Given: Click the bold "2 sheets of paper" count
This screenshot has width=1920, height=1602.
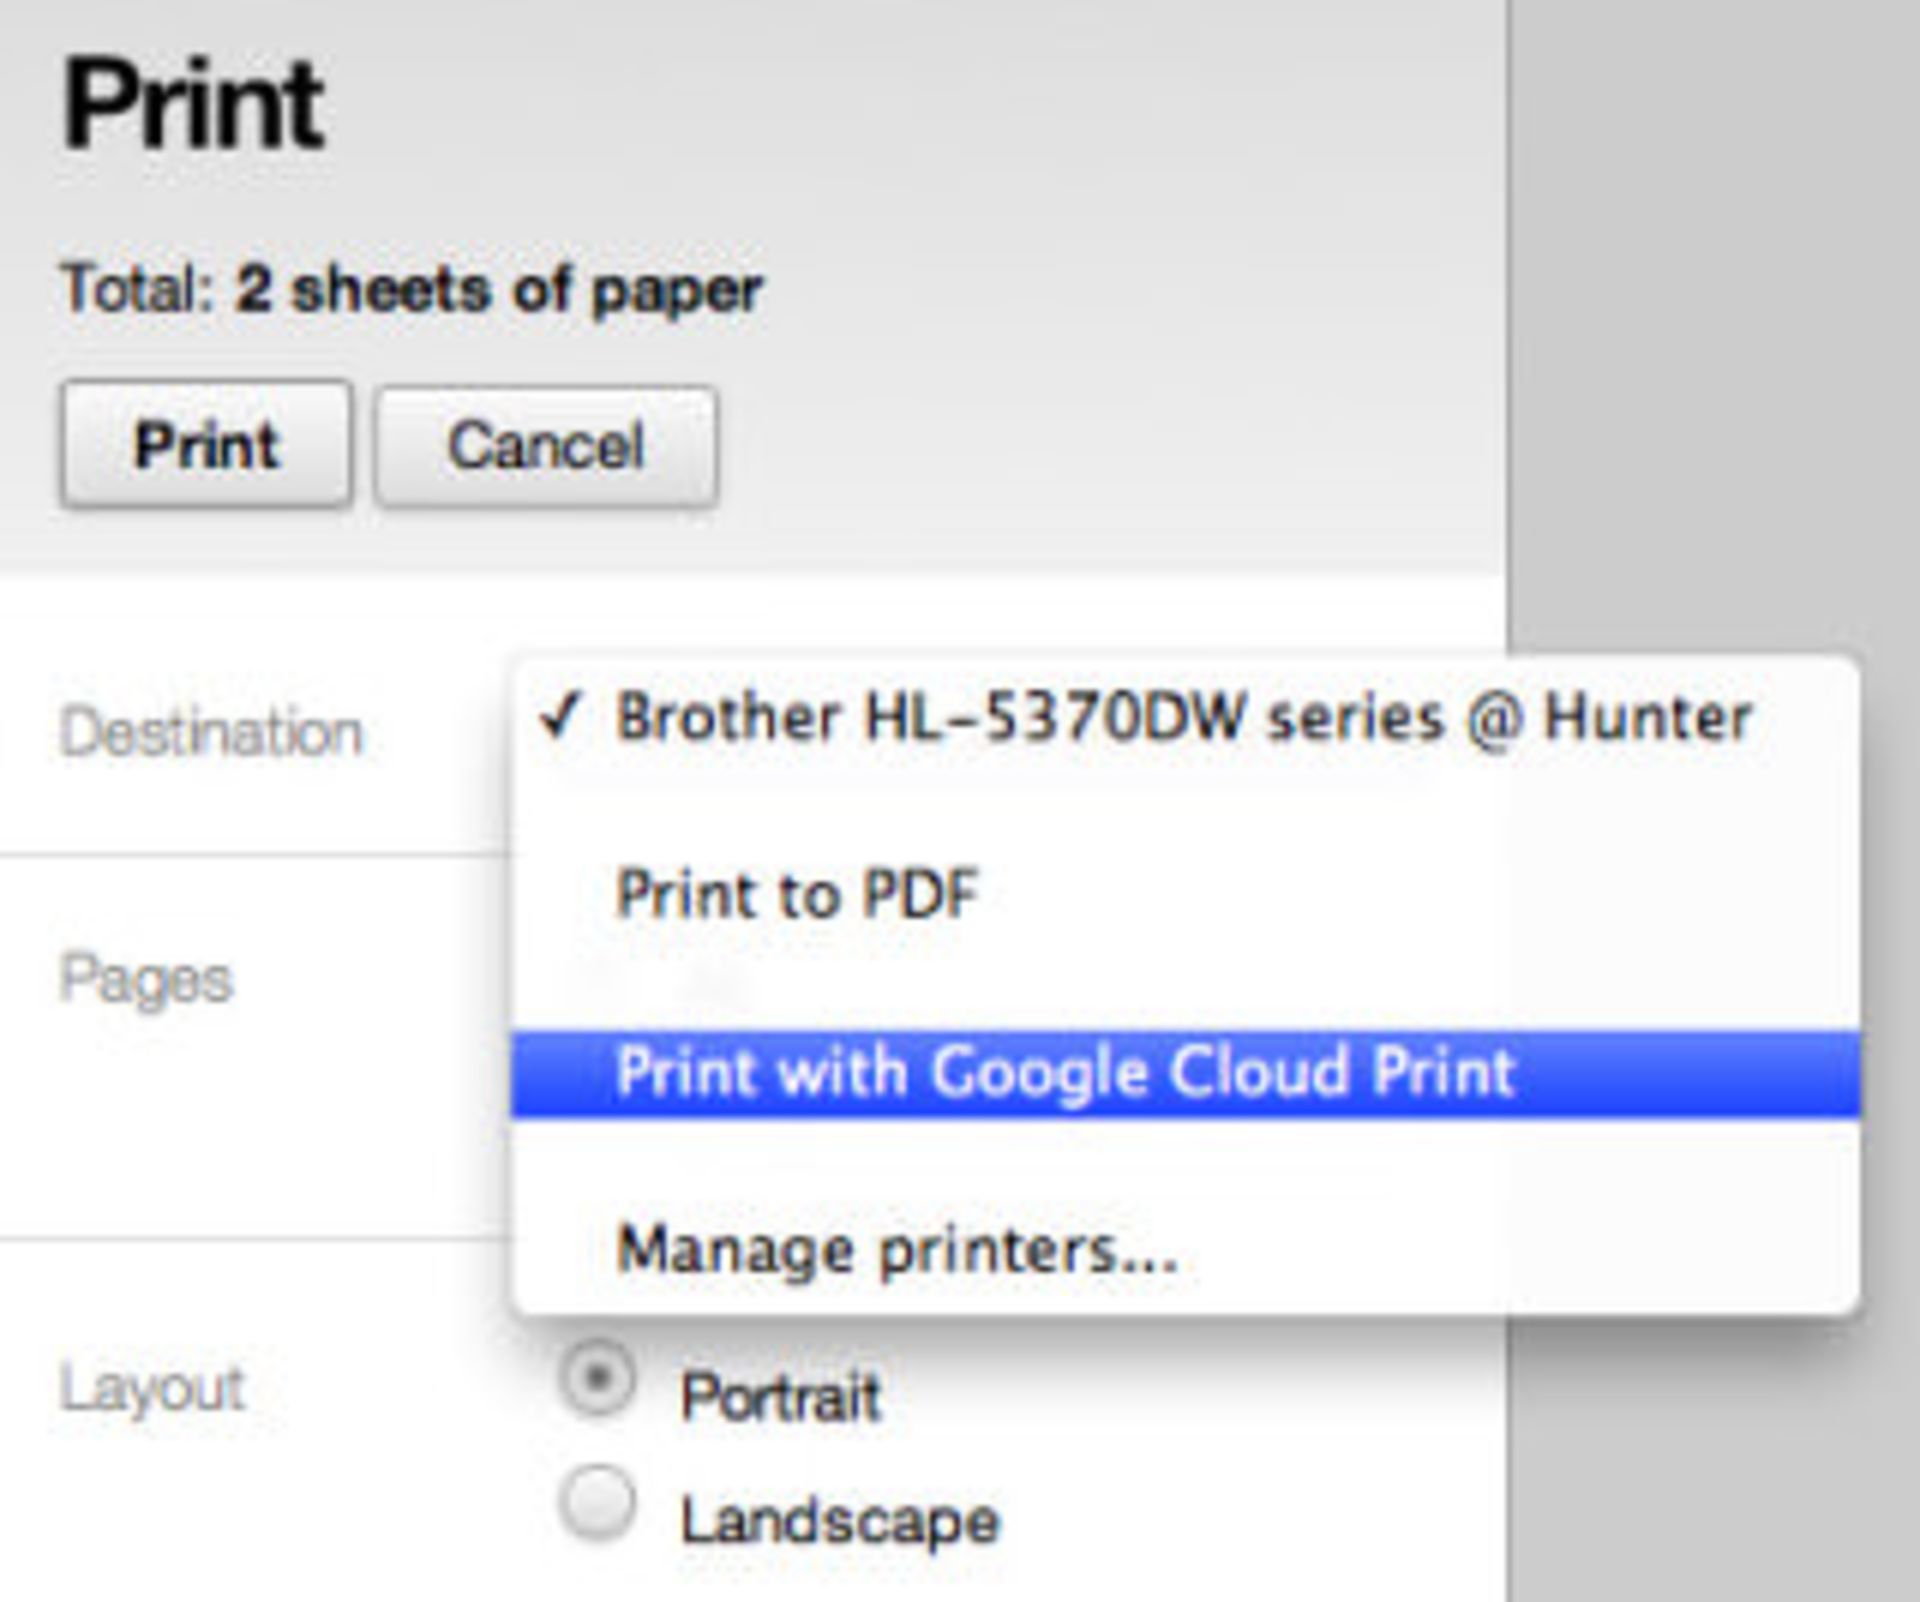Looking at the screenshot, I should tap(498, 291).
